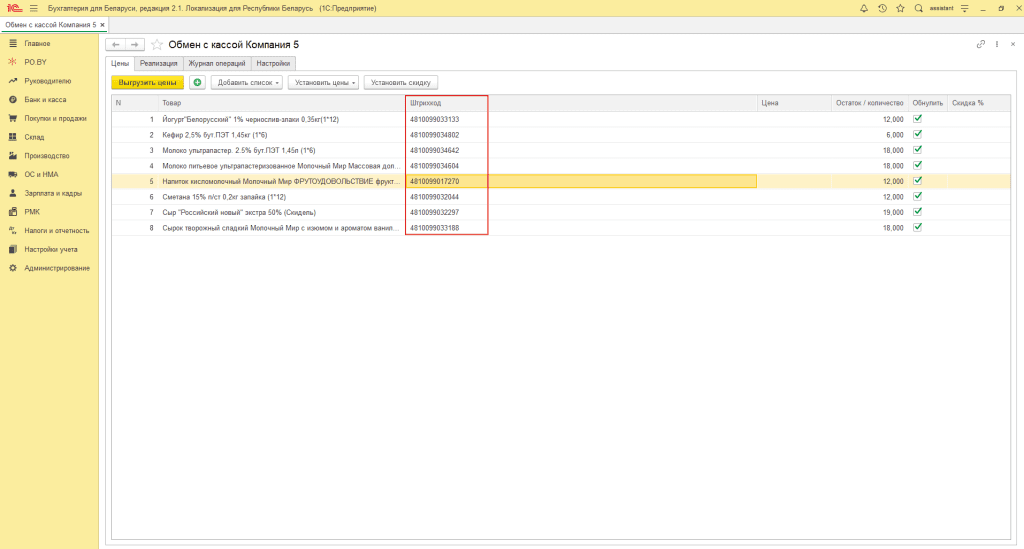Toggle Обнулить checkbox for Сметана row
The width and height of the screenshot is (1024, 549).
tap(917, 196)
